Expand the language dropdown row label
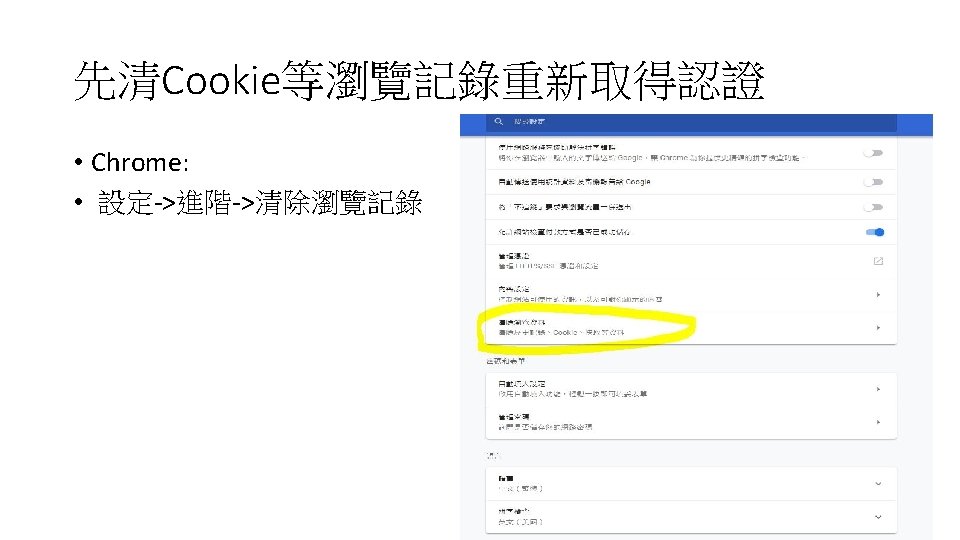Screen dimensions: 960x540 click(x=520, y=484)
